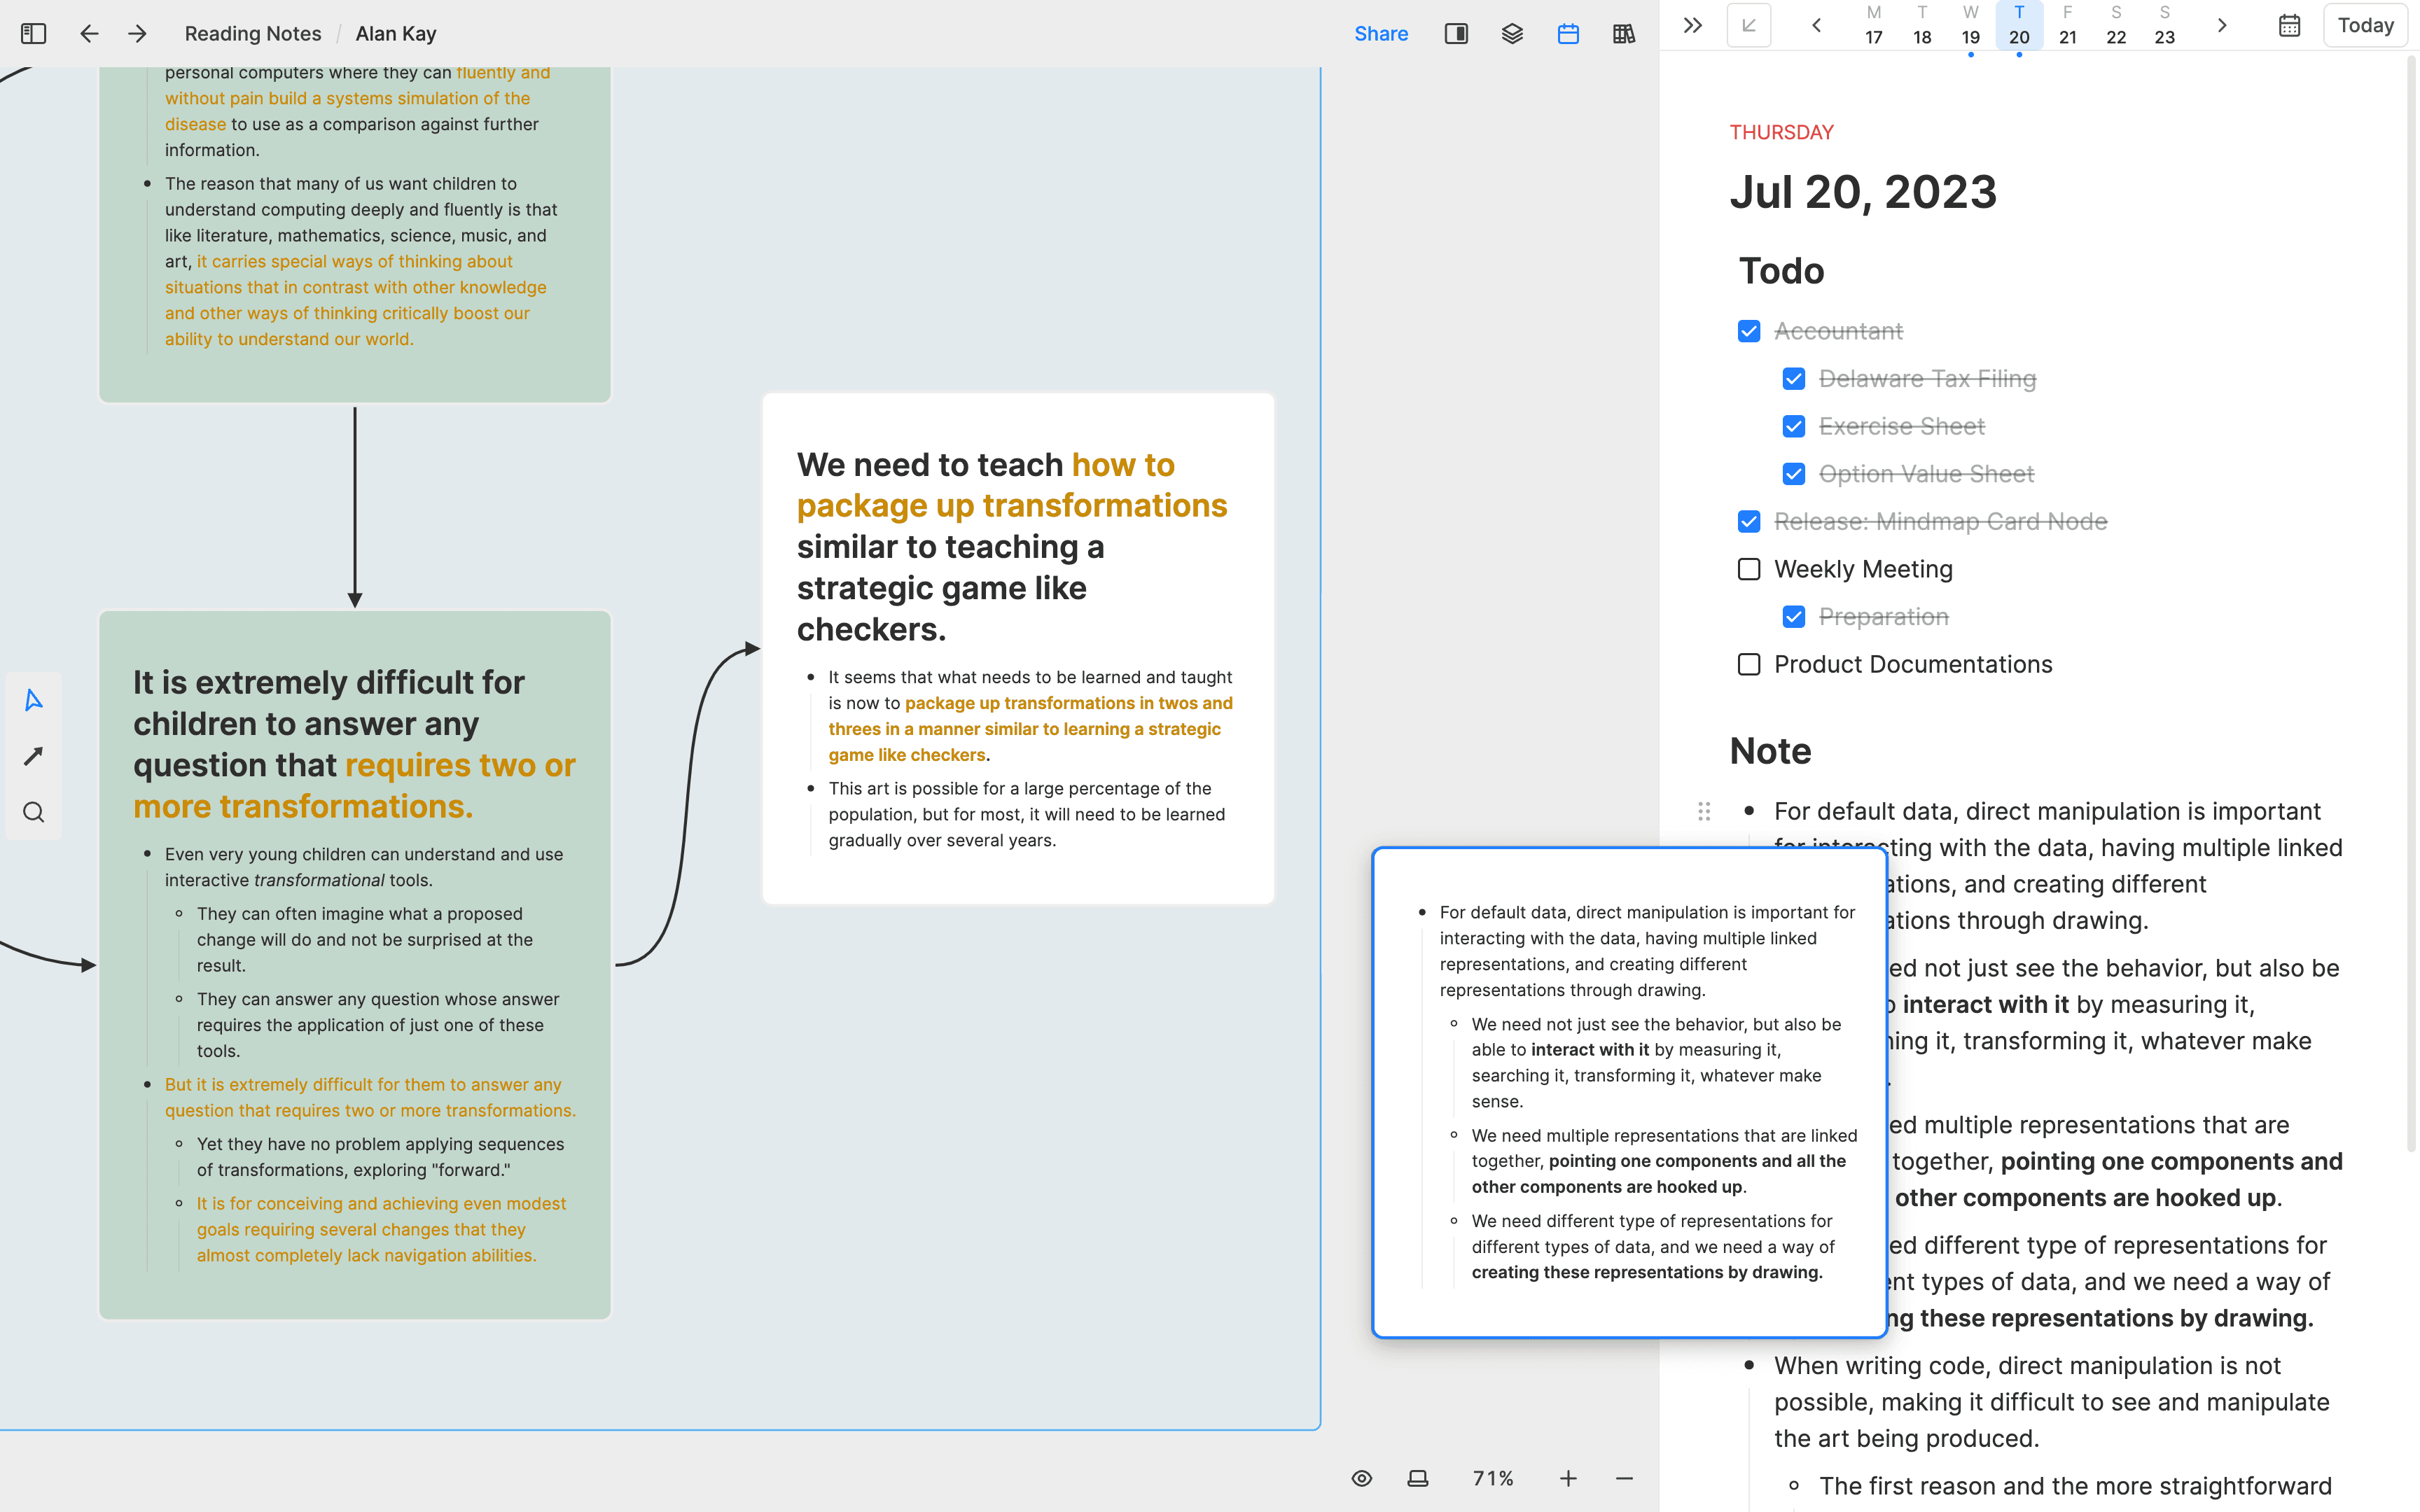Toggle the left sidebar panel icon

[33, 34]
